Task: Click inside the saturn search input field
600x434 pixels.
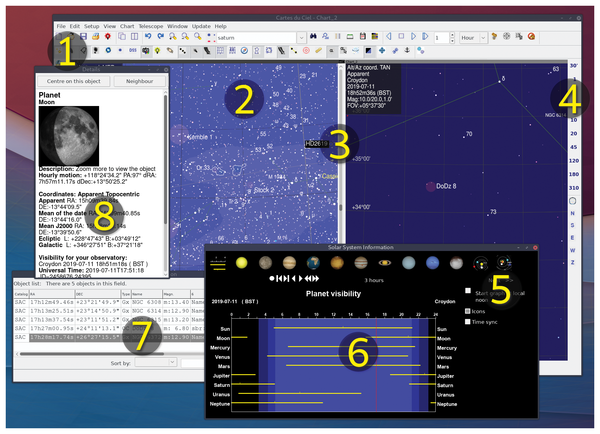Action: 256,38
